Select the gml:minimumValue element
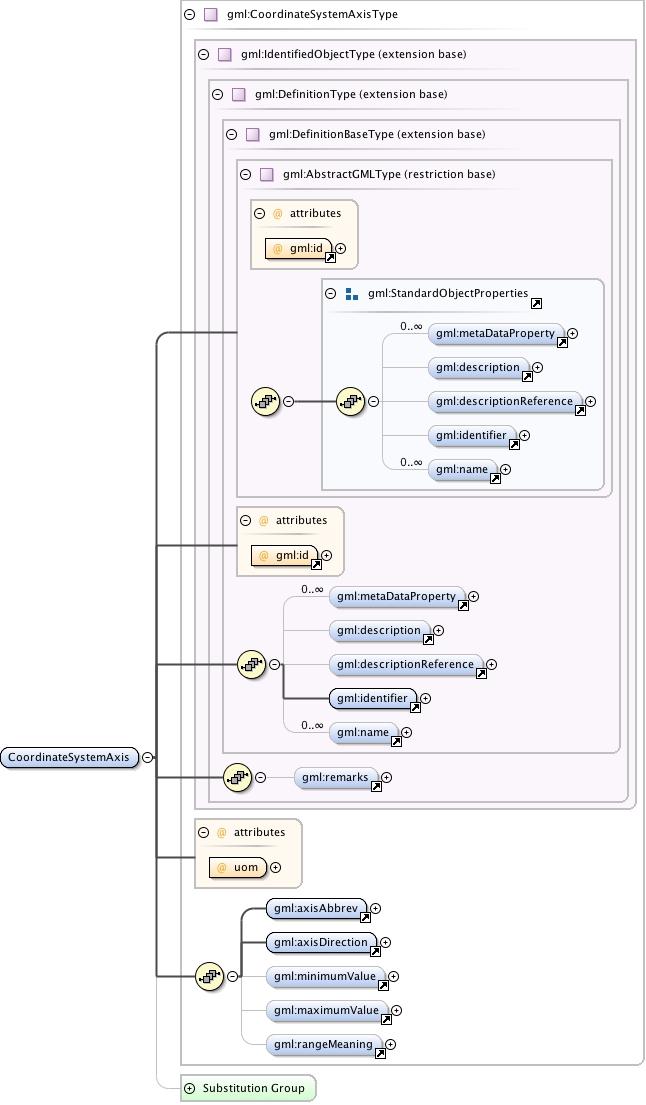646x1105 pixels. point(325,976)
